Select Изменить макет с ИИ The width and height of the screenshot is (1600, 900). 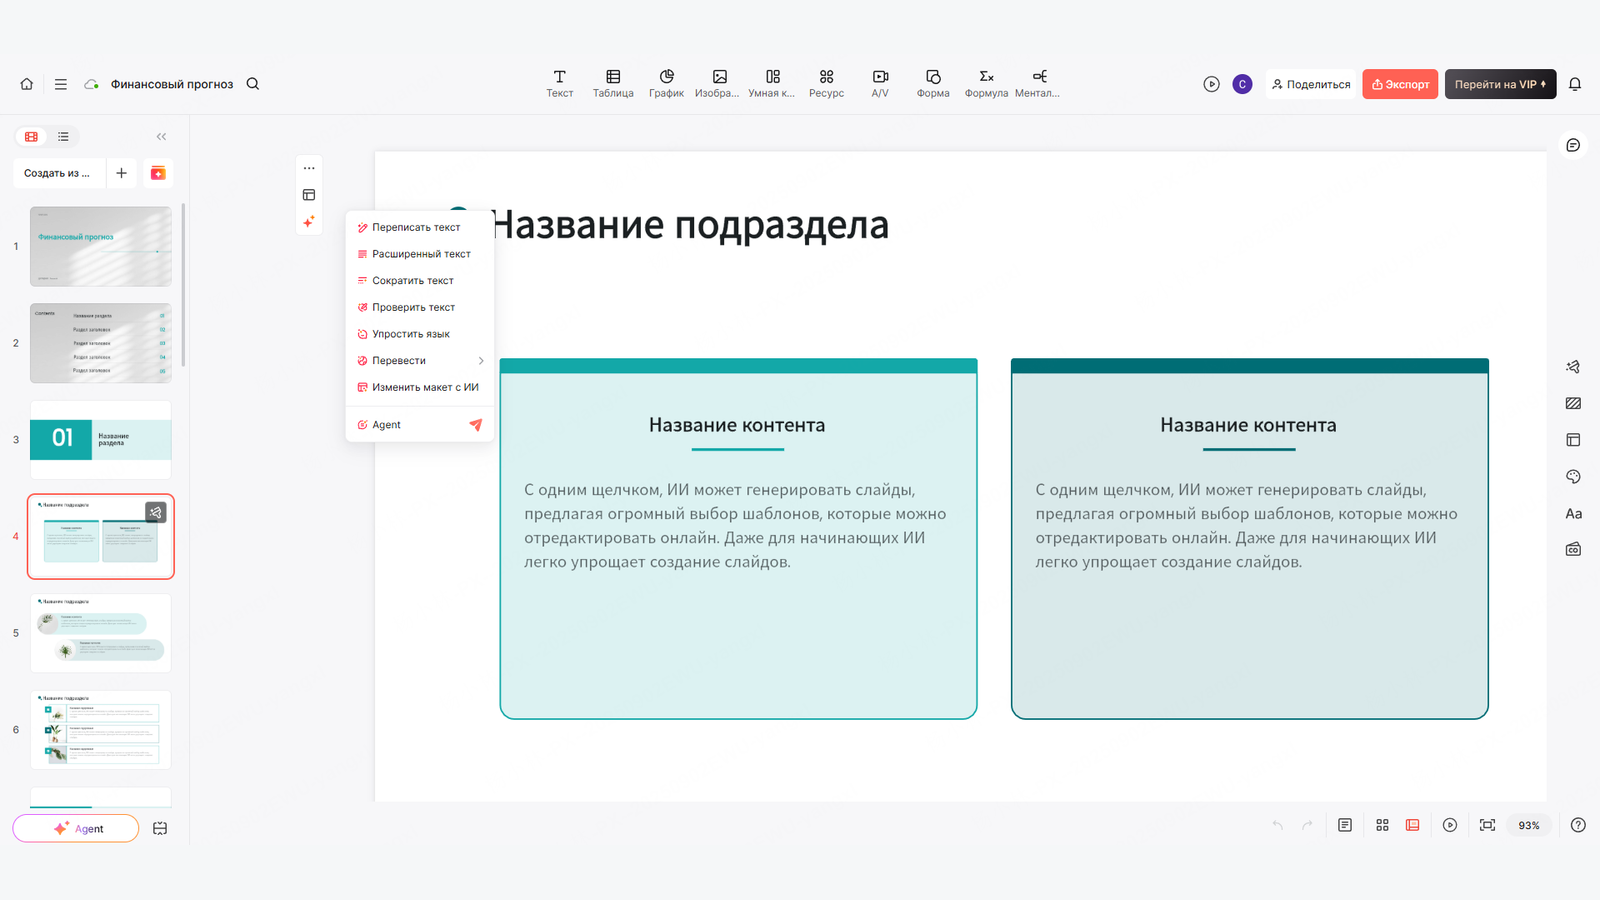[420, 387]
